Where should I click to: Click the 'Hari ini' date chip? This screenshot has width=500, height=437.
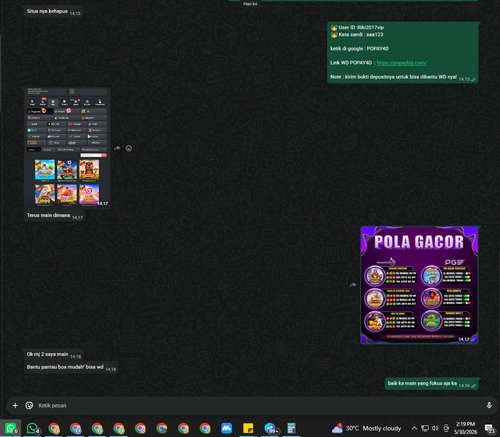click(x=250, y=3)
